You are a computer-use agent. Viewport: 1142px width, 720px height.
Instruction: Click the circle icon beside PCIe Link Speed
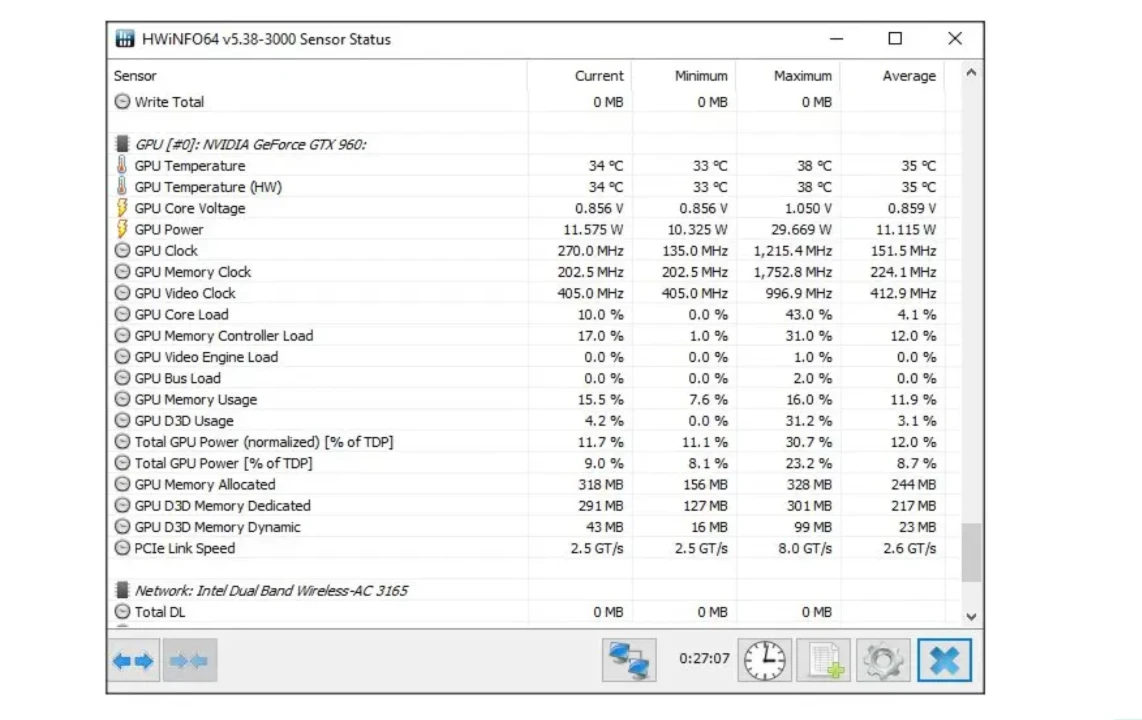pyautogui.click(x=122, y=547)
